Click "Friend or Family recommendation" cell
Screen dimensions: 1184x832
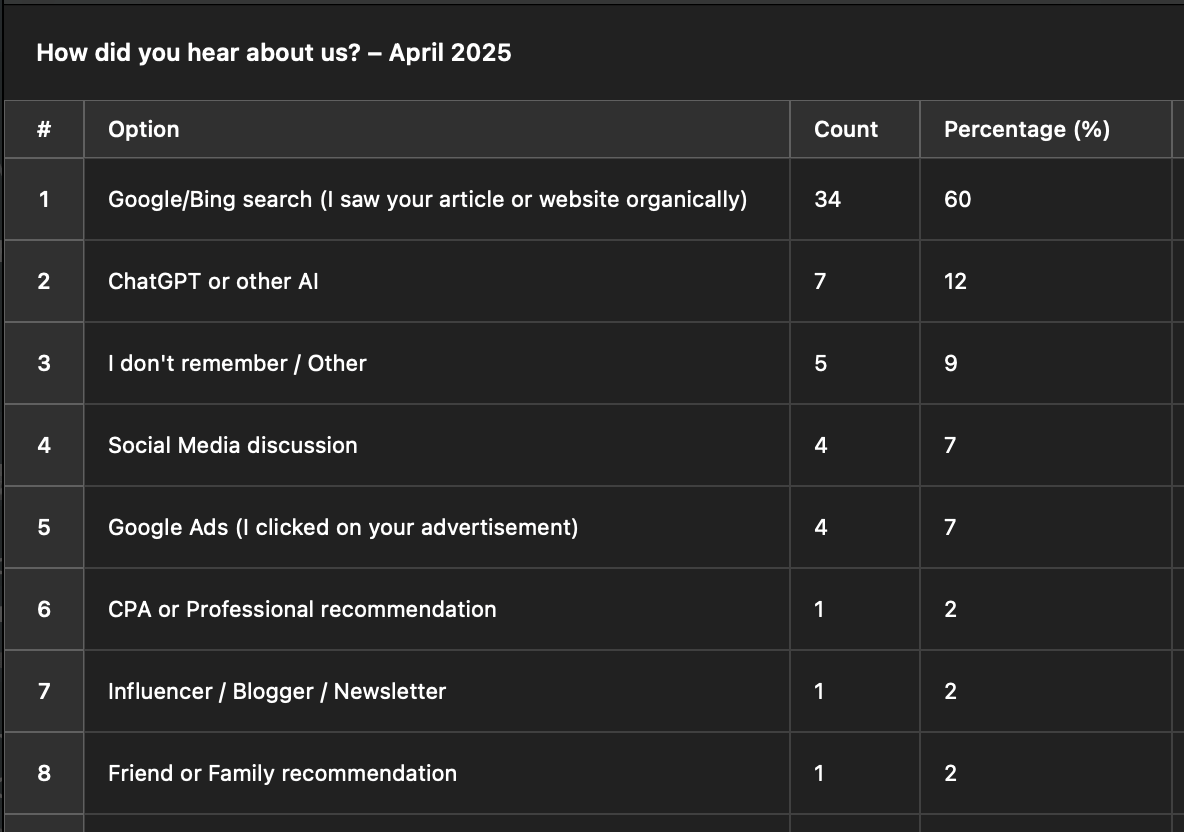(x=282, y=773)
